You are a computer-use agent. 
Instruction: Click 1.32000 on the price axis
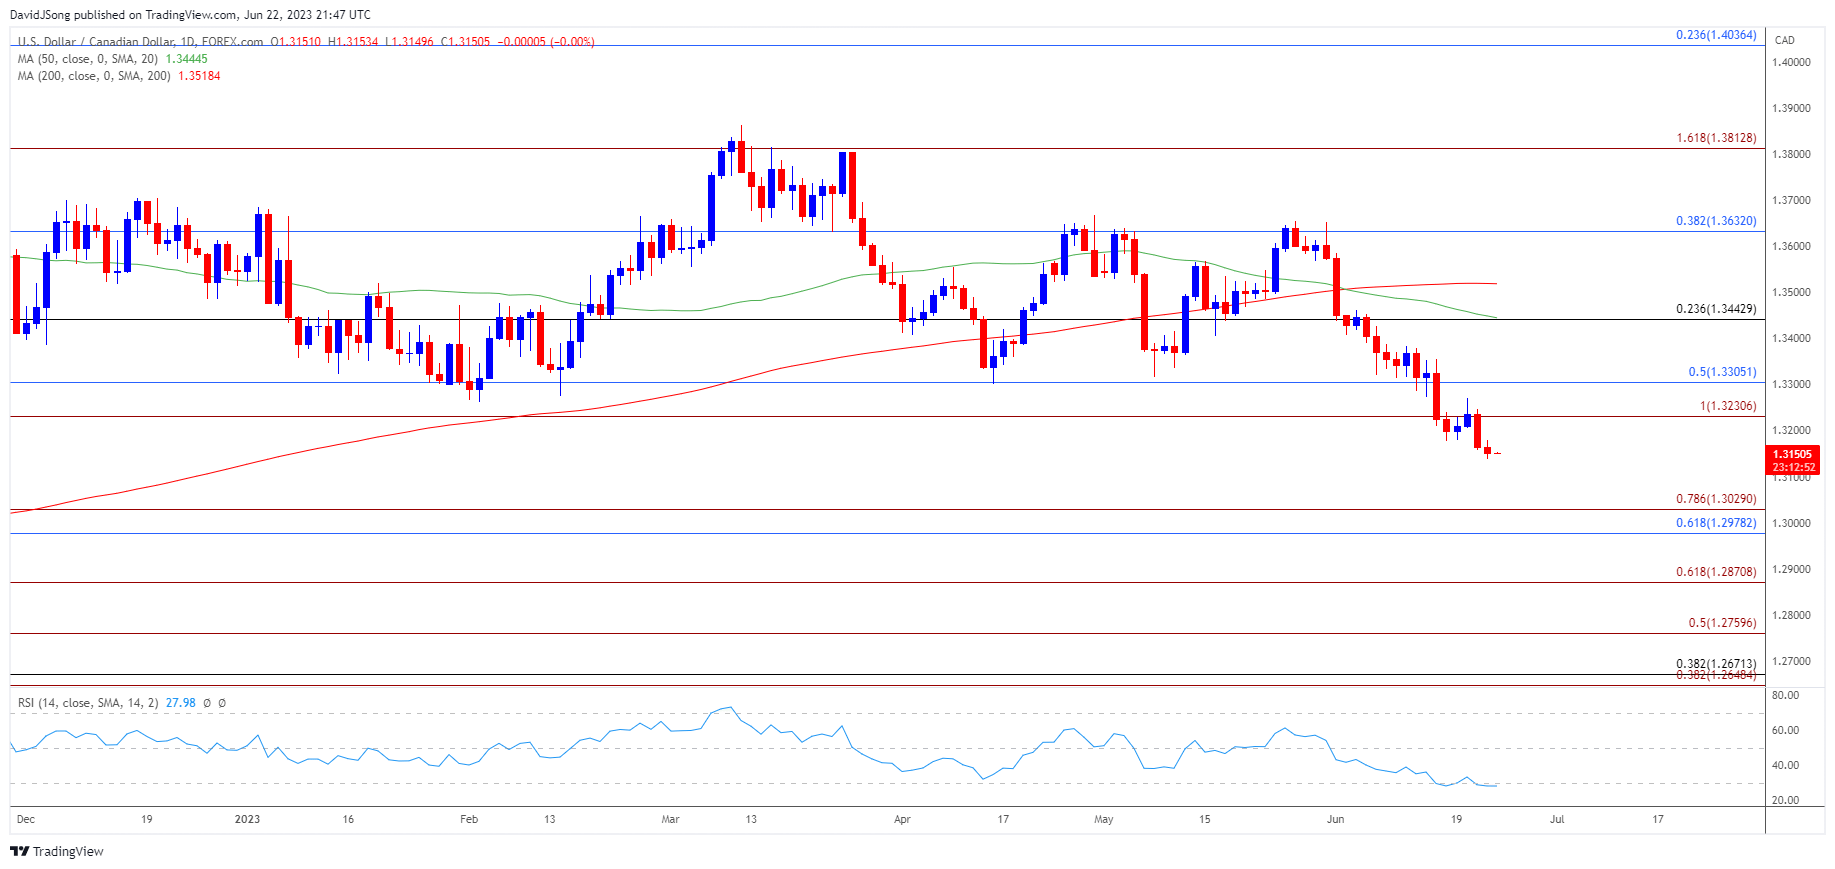tap(1791, 430)
